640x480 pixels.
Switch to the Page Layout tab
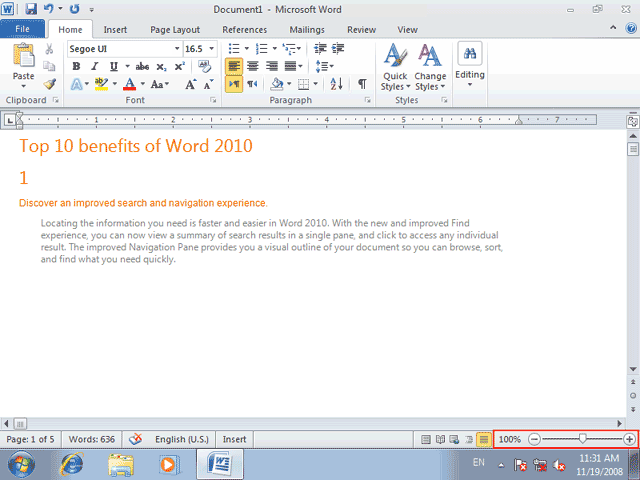pos(175,30)
